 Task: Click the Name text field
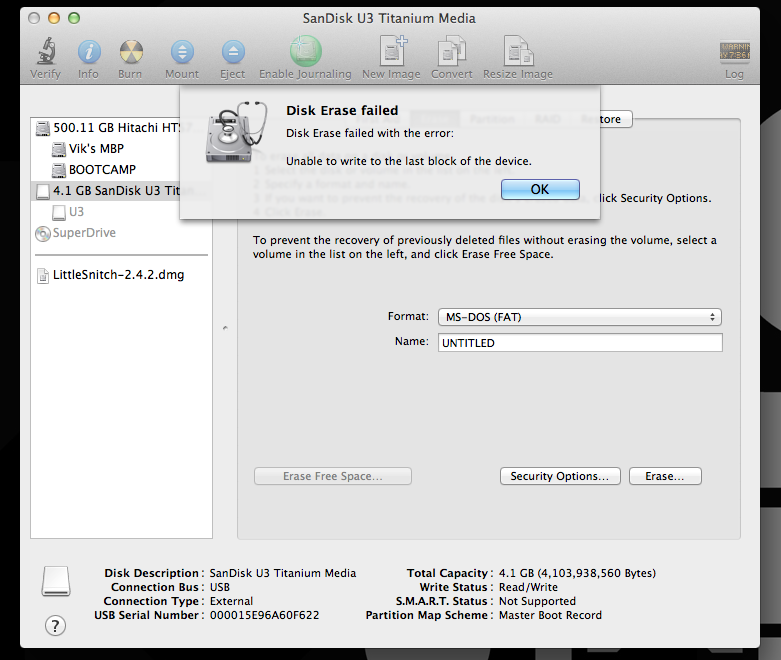point(580,343)
